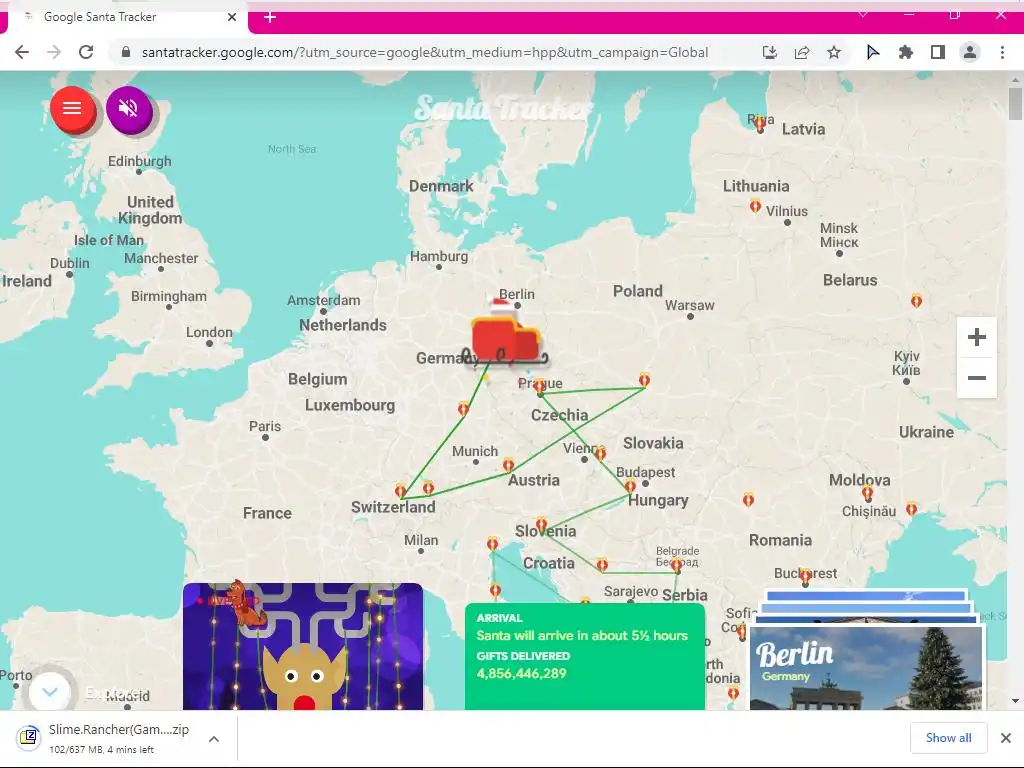Click the Warsaw city label

[690, 305]
